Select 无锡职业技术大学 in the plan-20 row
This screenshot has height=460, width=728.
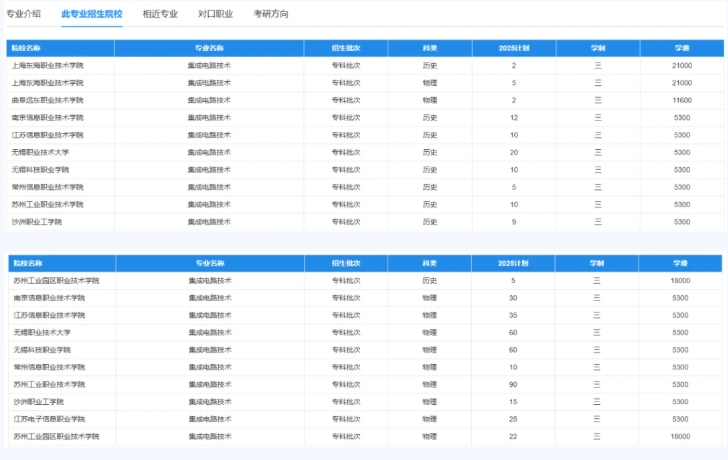click(x=40, y=152)
